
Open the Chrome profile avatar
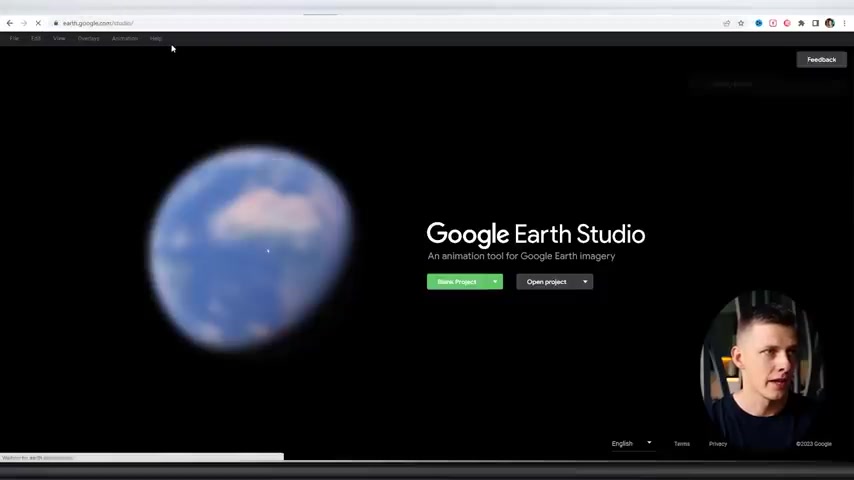coord(829,23)
